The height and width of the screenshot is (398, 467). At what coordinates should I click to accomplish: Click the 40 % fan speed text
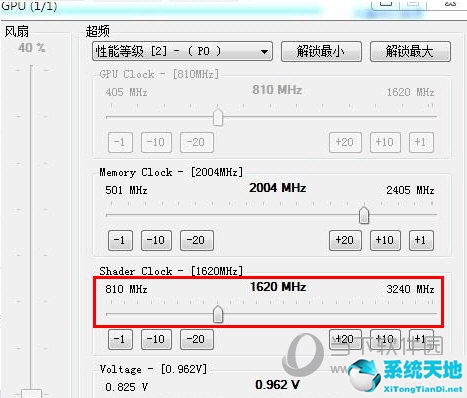point(31,48)
